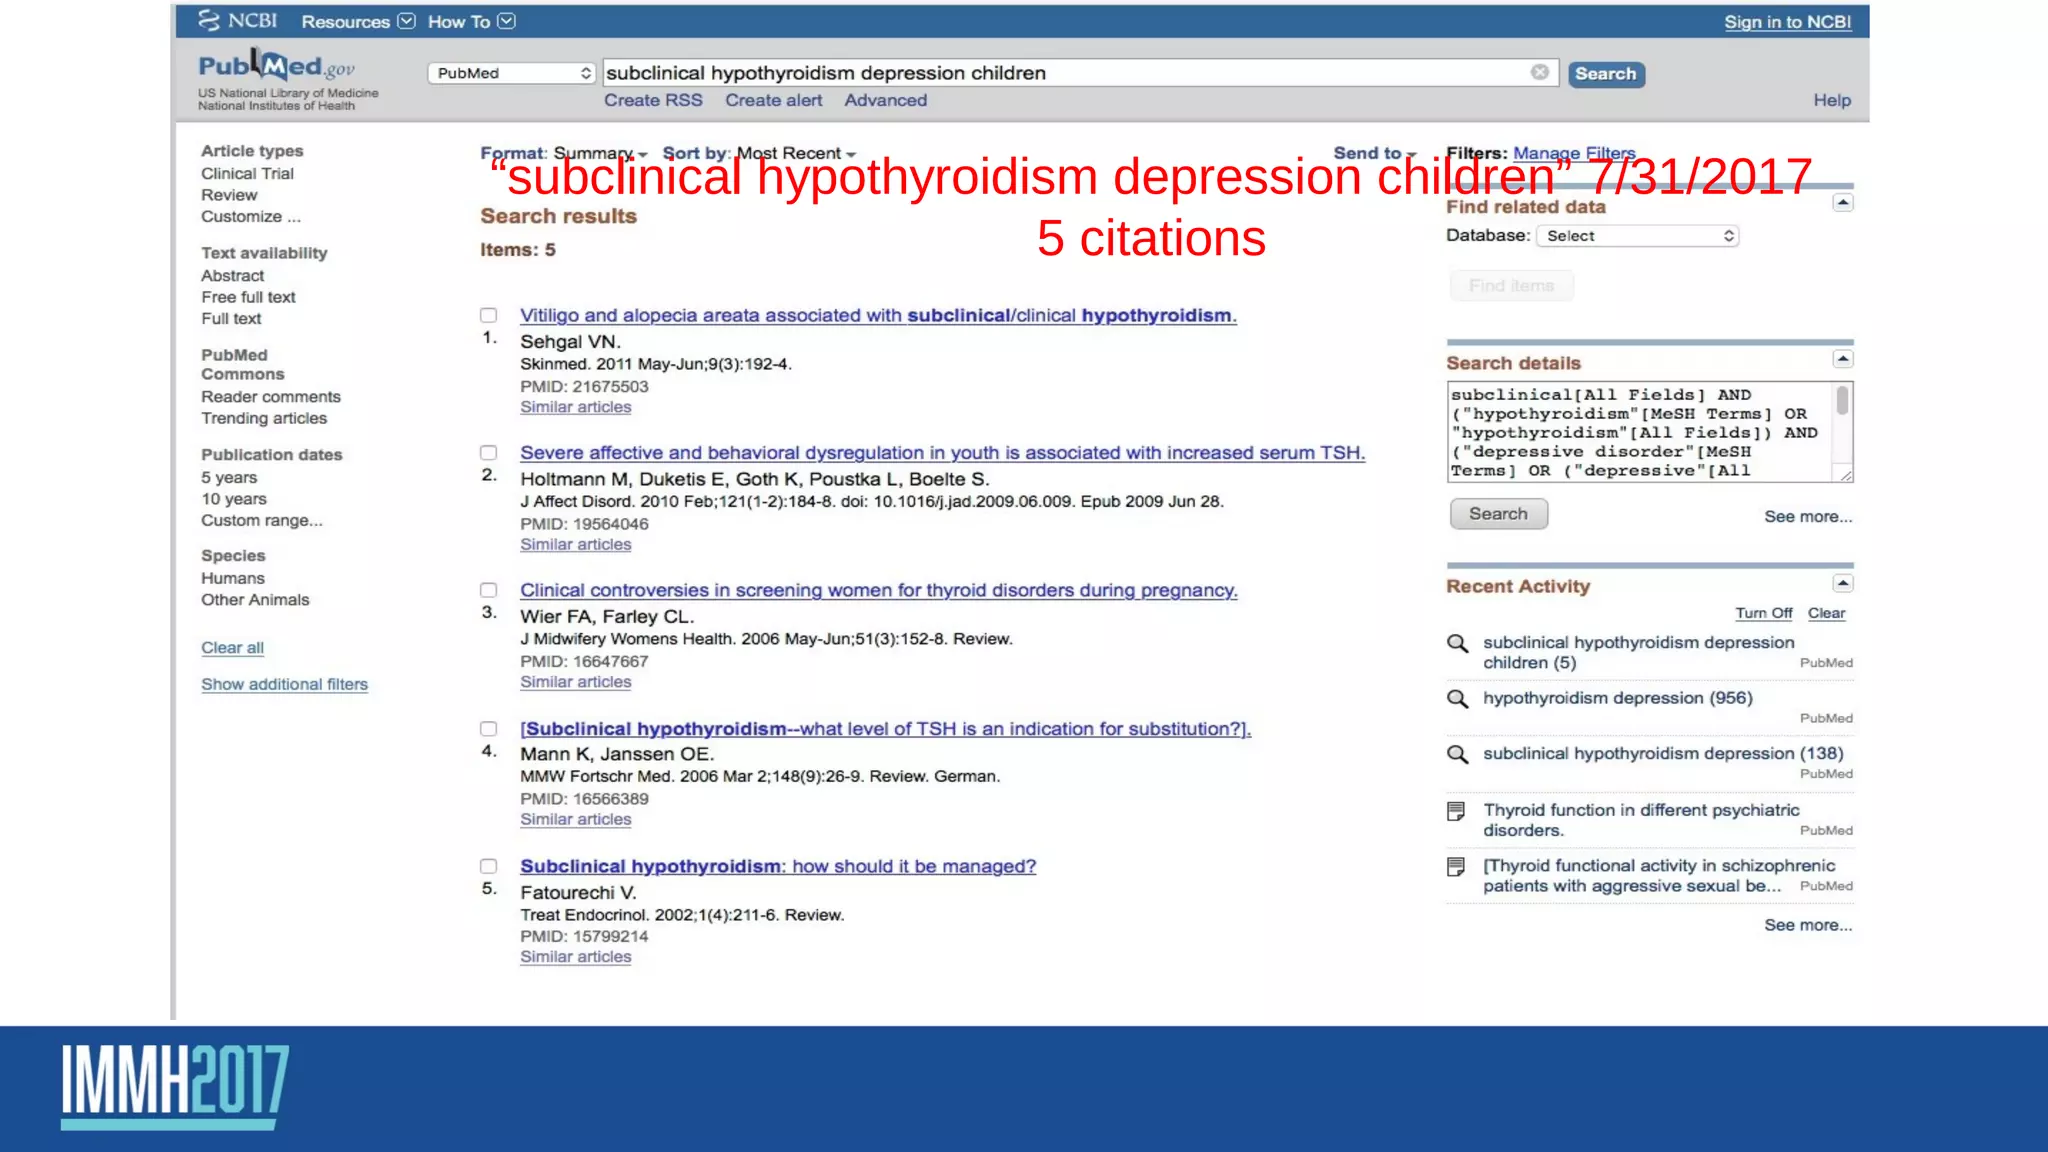This screenshot has width=2048, height=1152.
Task: Click See more under Search details
Action: click(x=1808, y=517)
